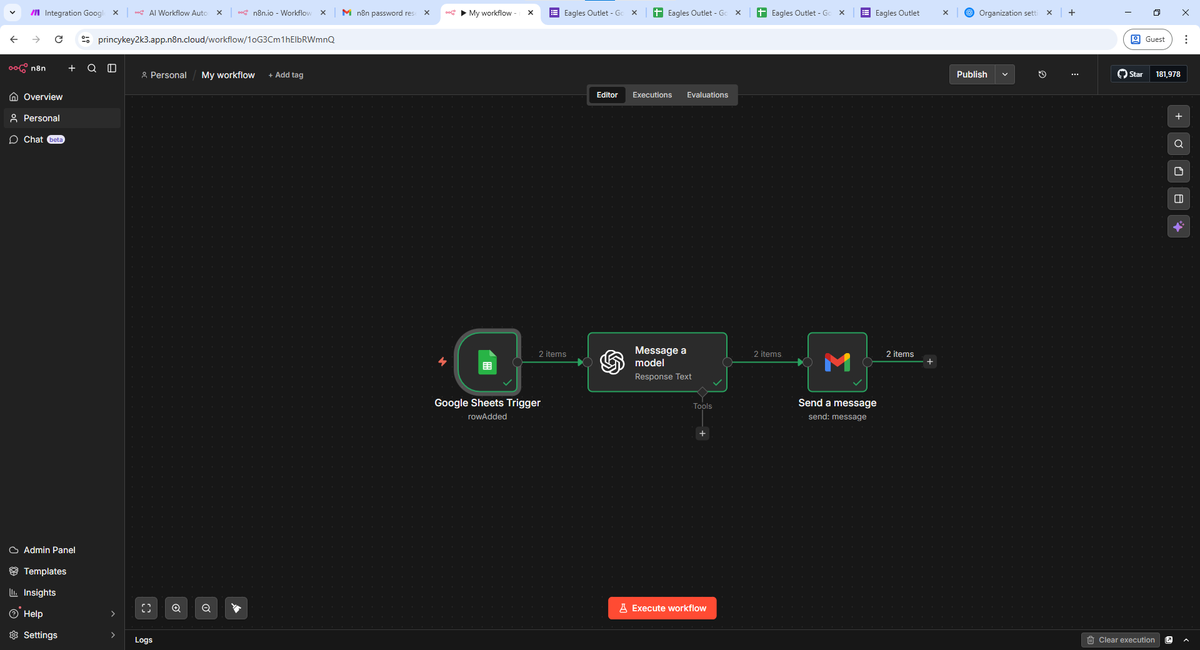Click the plus add-node icon on canvas right
This screenshot has height=650, width=1200.
pyautogui.click(x=1179, y=116)
